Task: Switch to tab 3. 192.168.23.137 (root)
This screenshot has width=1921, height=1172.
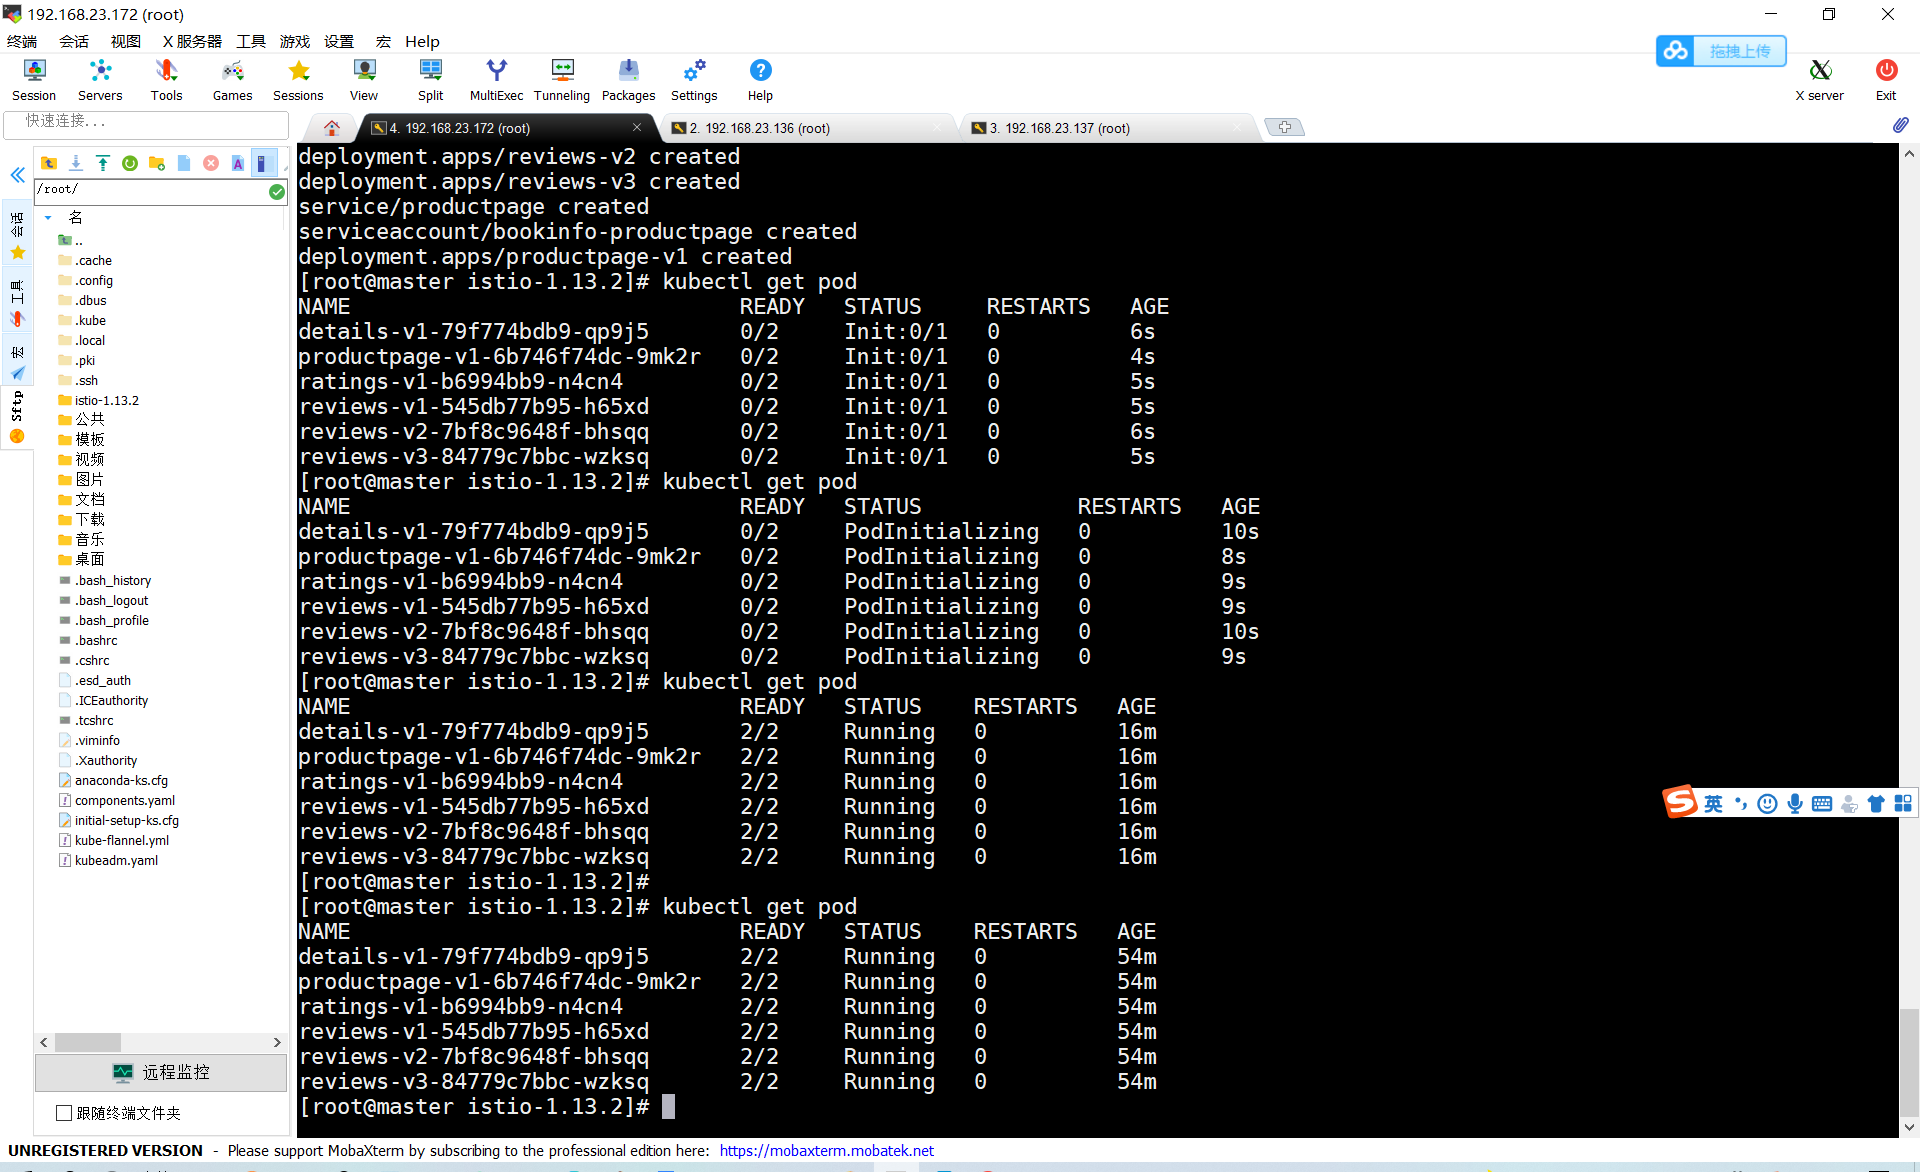Action: point(1108,128)
